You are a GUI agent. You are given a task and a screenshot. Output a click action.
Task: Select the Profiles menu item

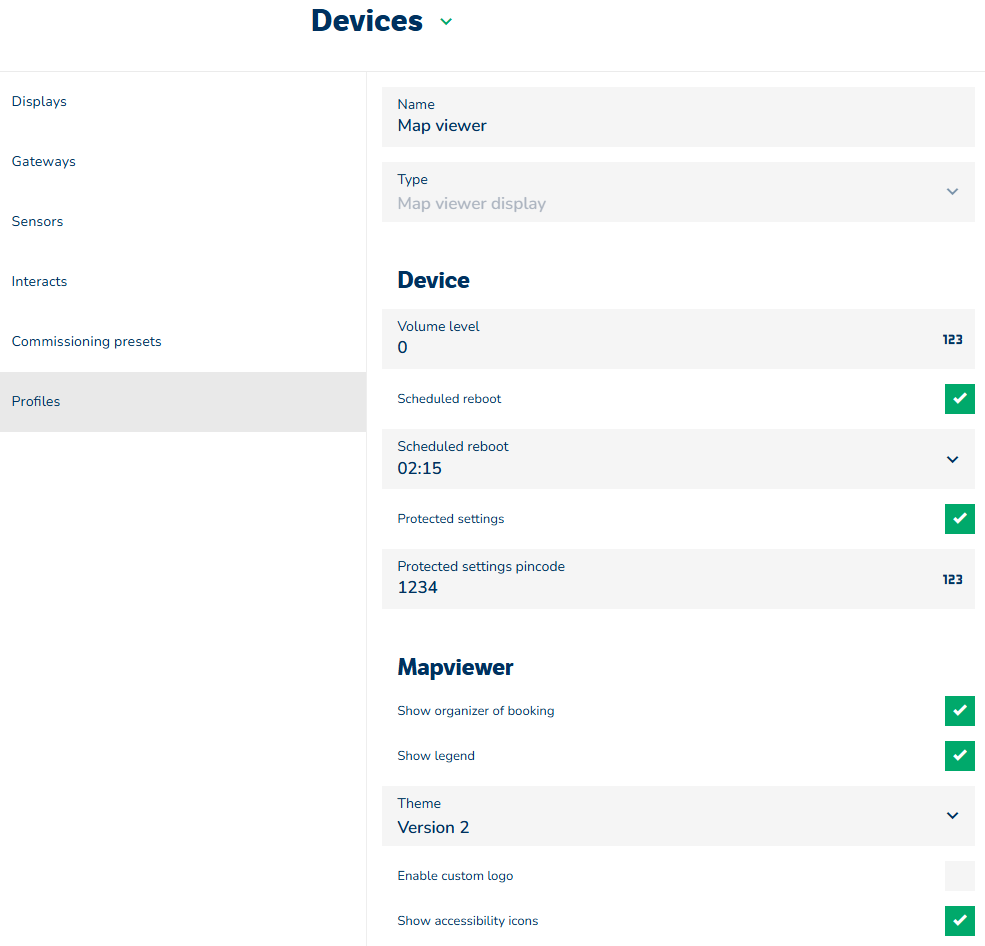tap(36, 402)
